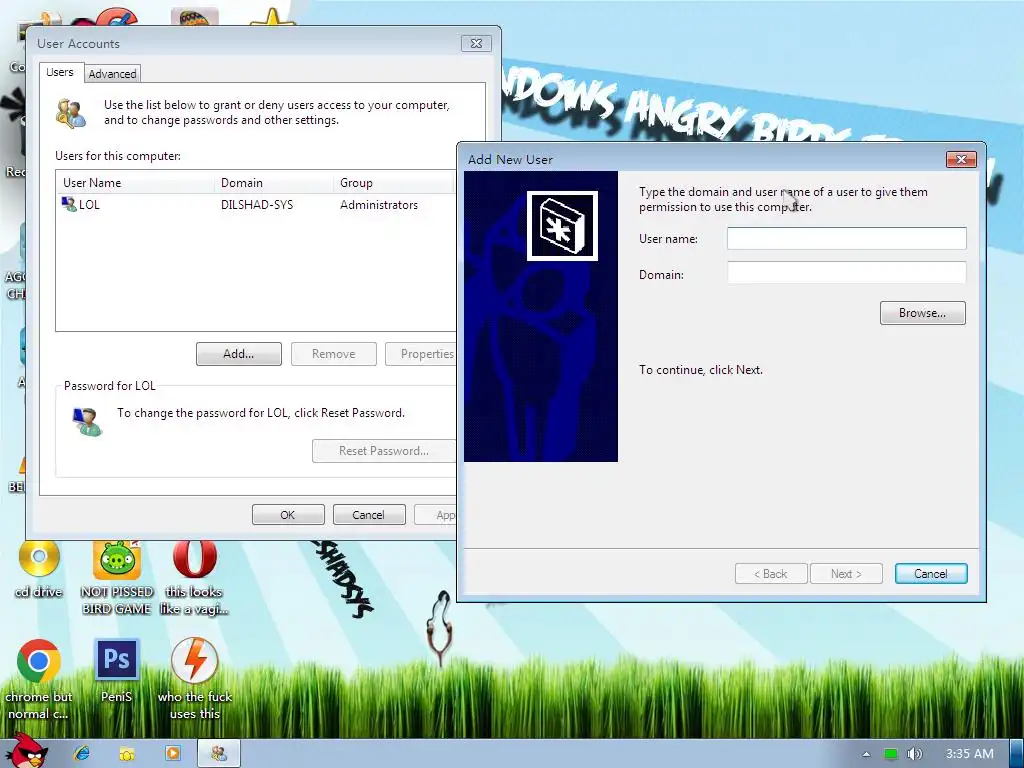Cancel the Add New User wizard
1024x768 pixels.
(x=931, y=573)
